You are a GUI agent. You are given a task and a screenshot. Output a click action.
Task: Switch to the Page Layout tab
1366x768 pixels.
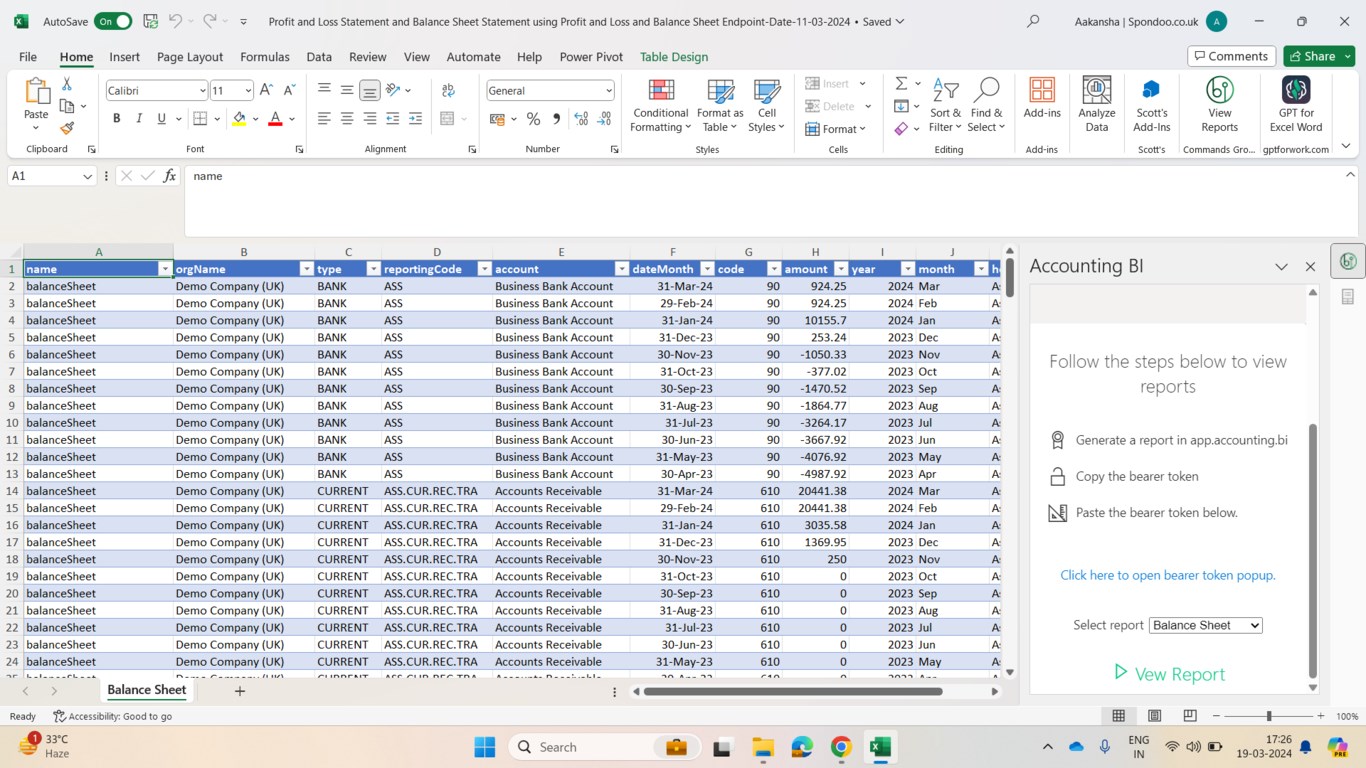pyautogui.click(x=190, y=57)
